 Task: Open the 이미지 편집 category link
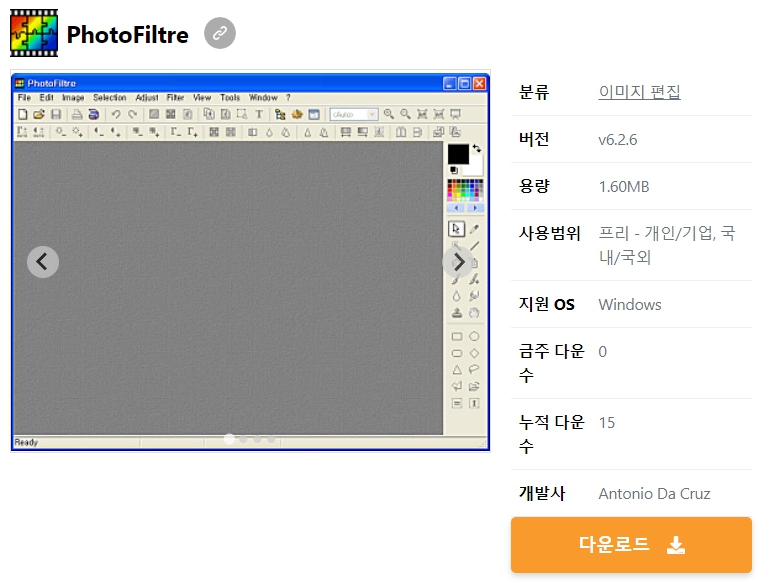coord(639,92)
